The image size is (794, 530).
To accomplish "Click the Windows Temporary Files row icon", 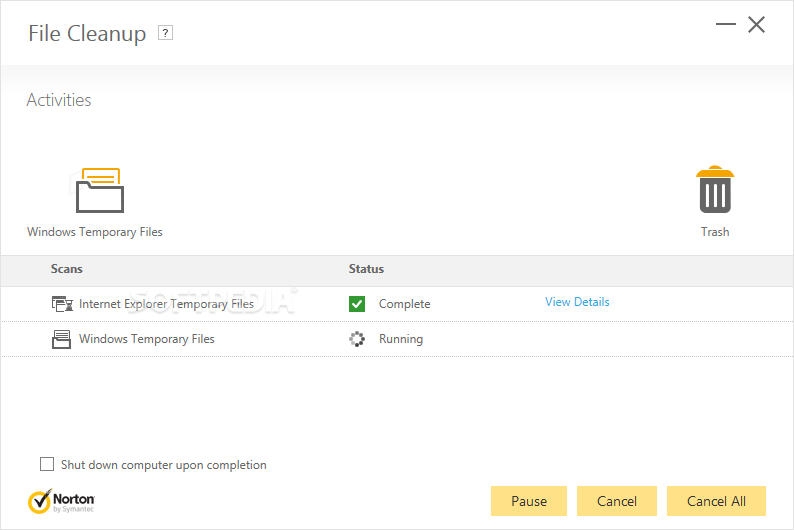I will (61, 339).
